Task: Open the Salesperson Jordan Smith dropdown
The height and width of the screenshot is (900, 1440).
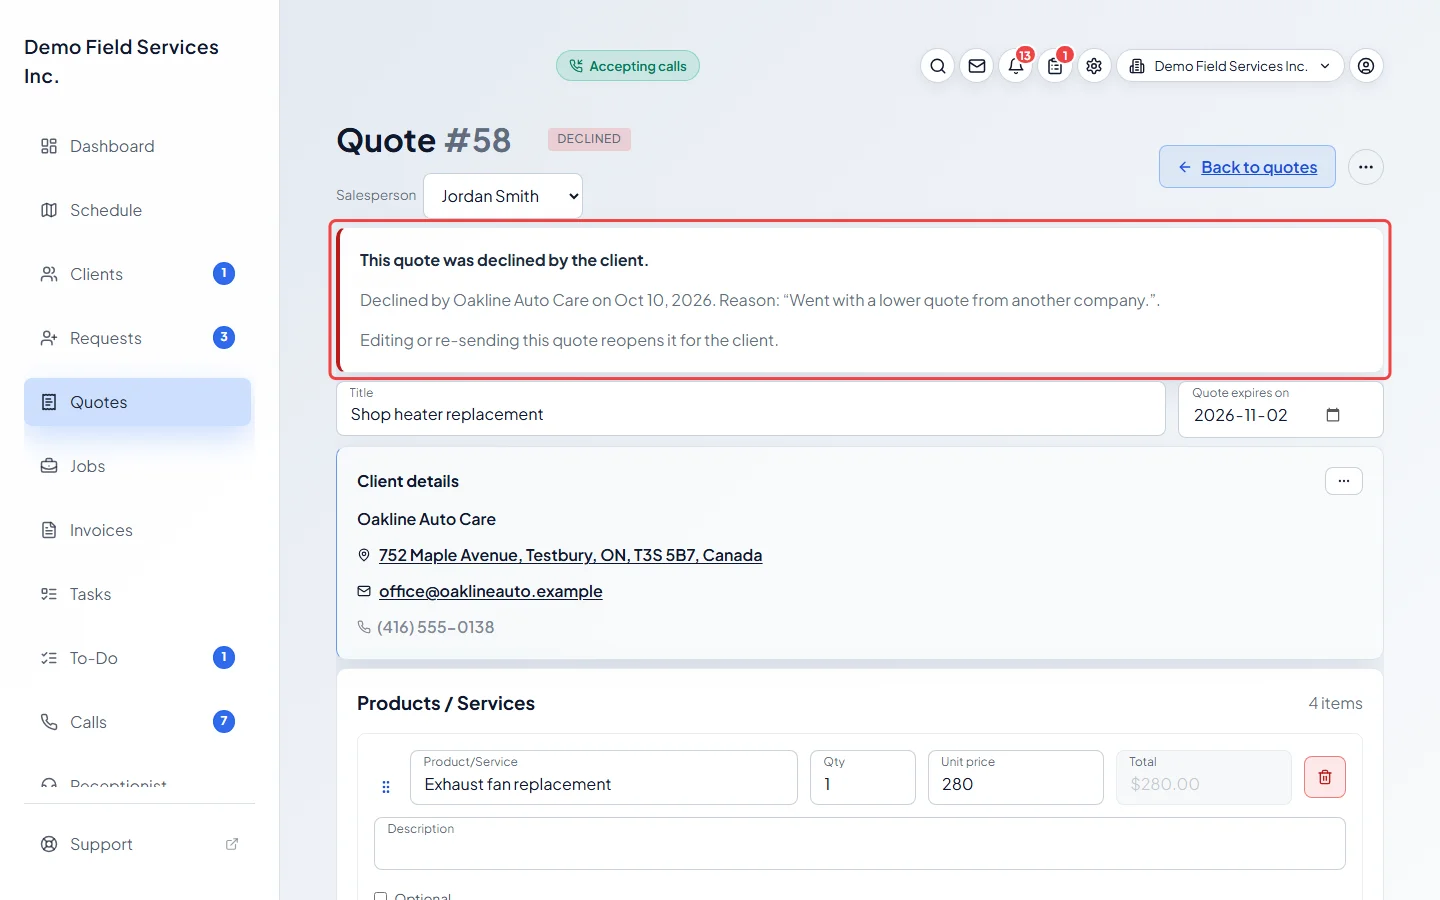Action: [x=503, y=196]
